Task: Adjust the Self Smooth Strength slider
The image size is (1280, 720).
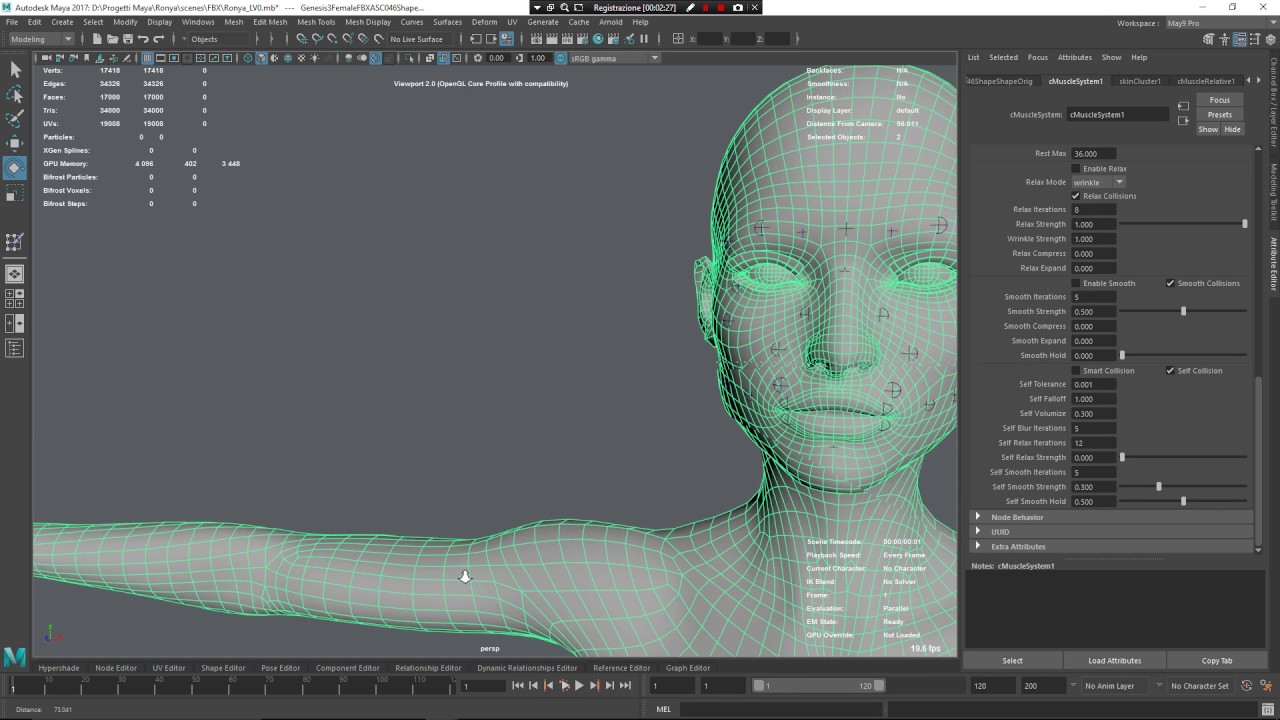Action: [x=1159, y=487]
